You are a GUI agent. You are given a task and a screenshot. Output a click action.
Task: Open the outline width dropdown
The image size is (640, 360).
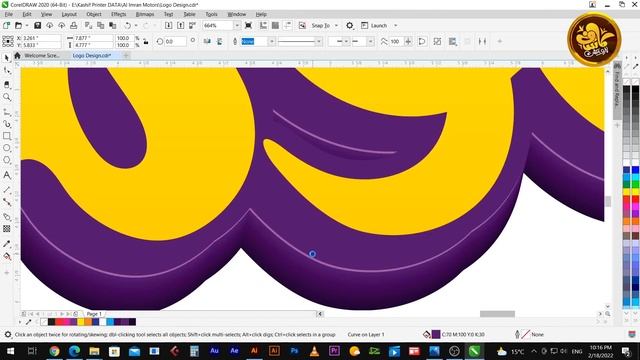[x=271, y=41]
